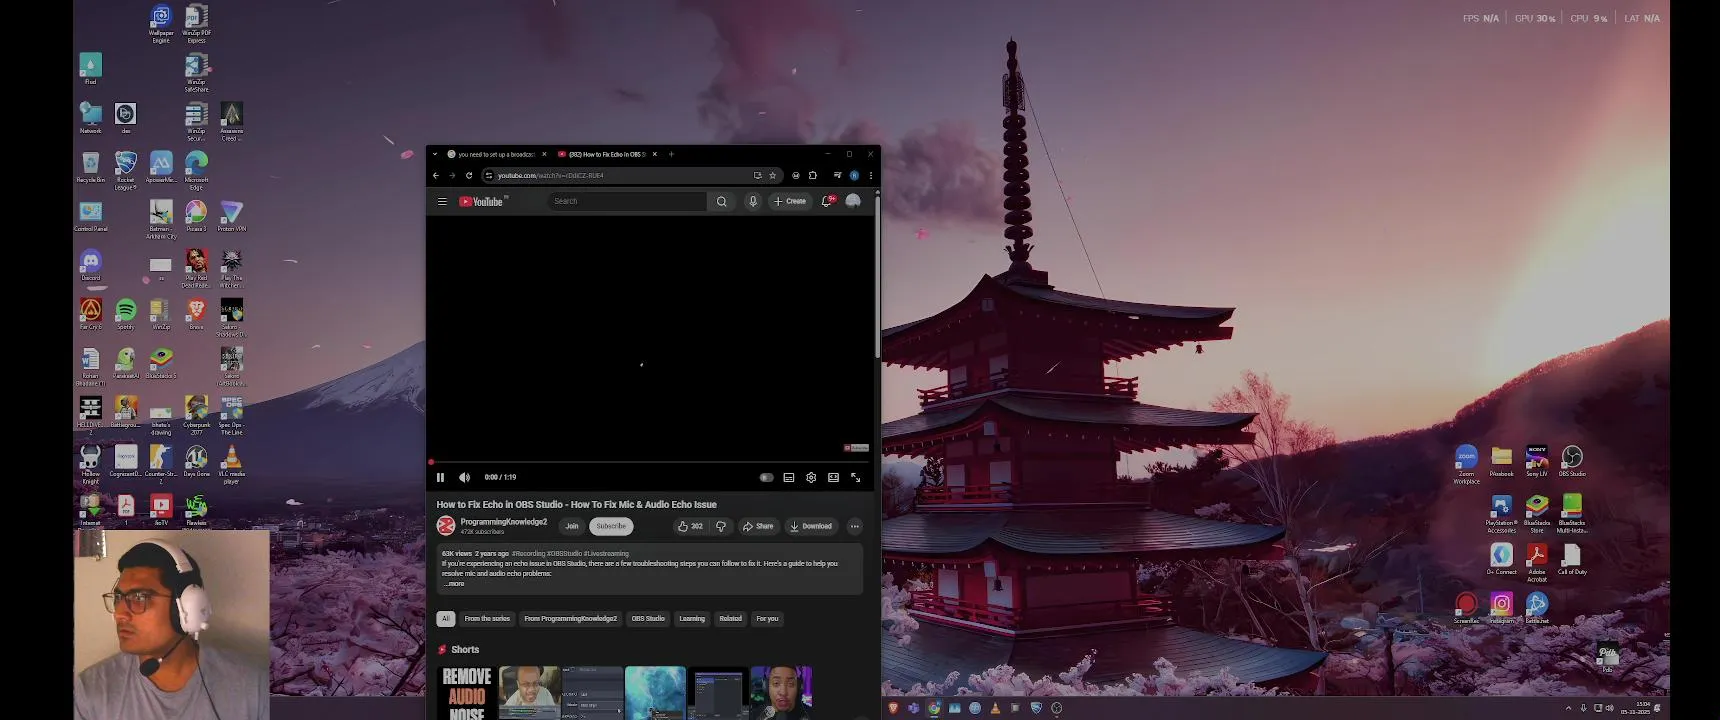Turn on subtitles in the player
Screen dimensions: 1720x720
click(789, 478)
